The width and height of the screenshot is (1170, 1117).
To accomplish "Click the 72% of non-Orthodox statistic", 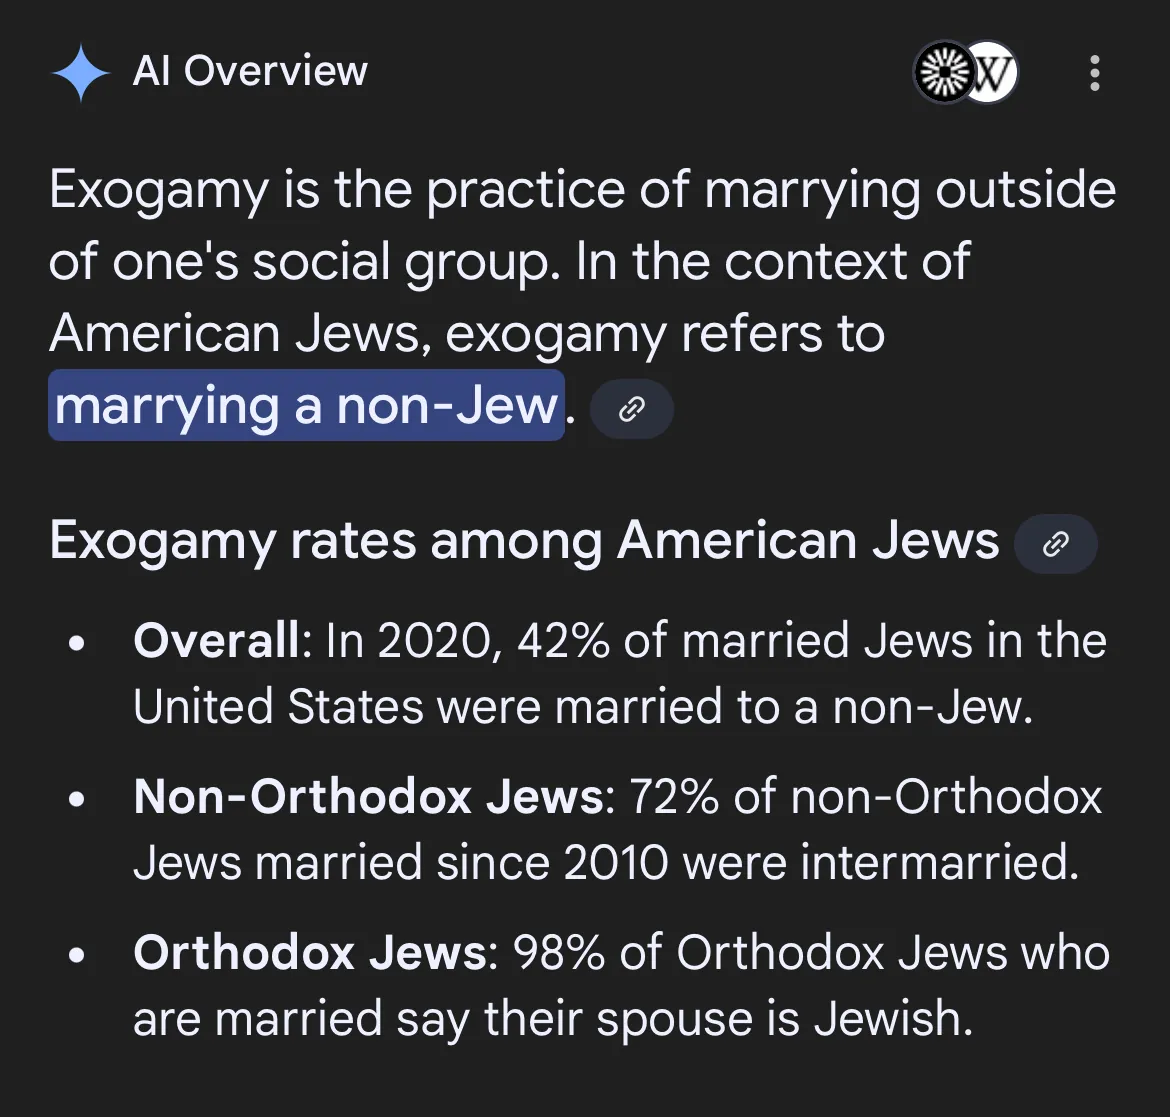I will [866, 796].
